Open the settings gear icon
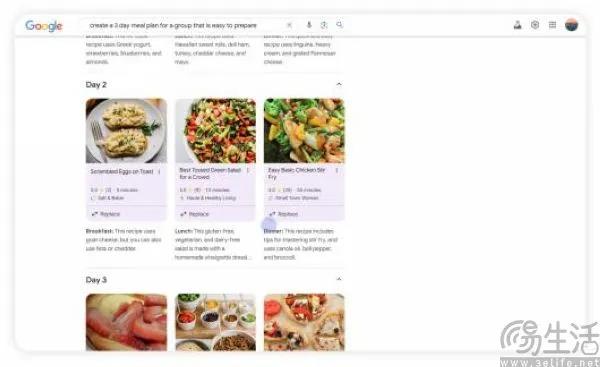This screenshot has height=367, width=600. click(x=535, y=25)
